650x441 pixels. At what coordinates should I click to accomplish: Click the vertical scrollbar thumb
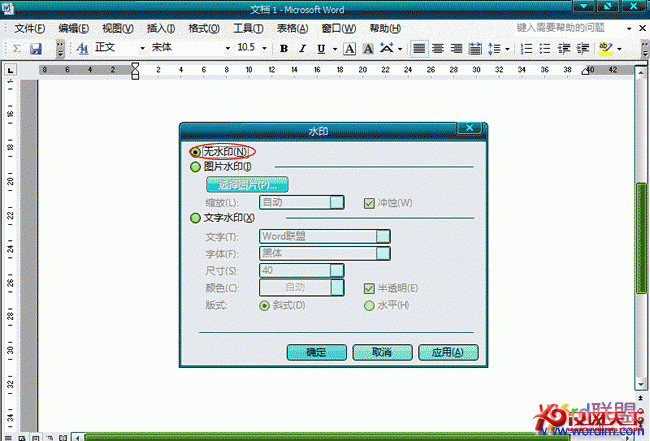click(641, 238)
